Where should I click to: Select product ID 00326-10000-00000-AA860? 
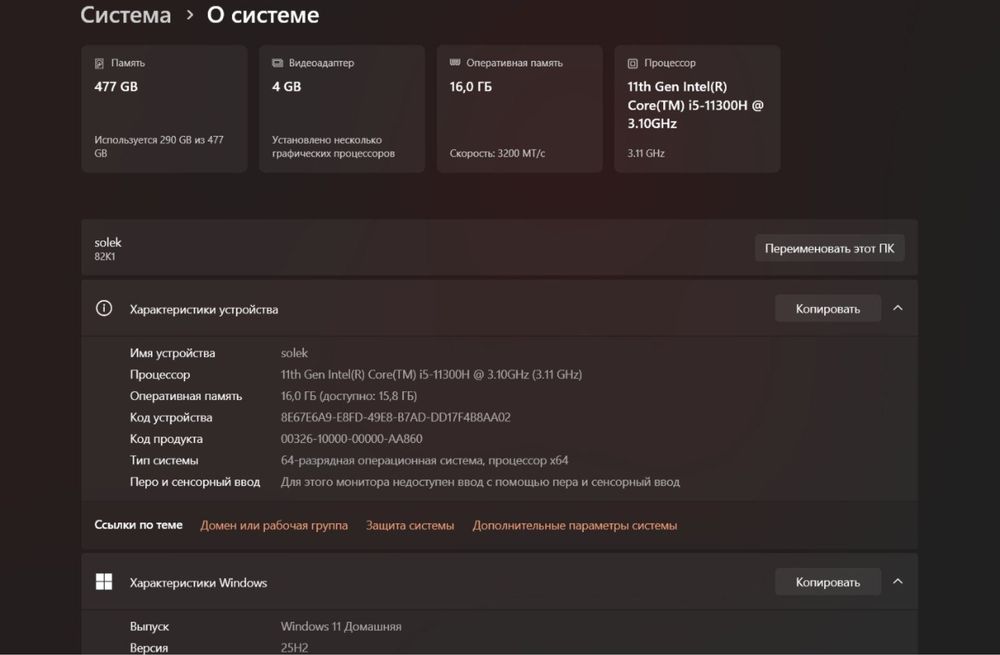pyautogui.click(x=351, y=439)
